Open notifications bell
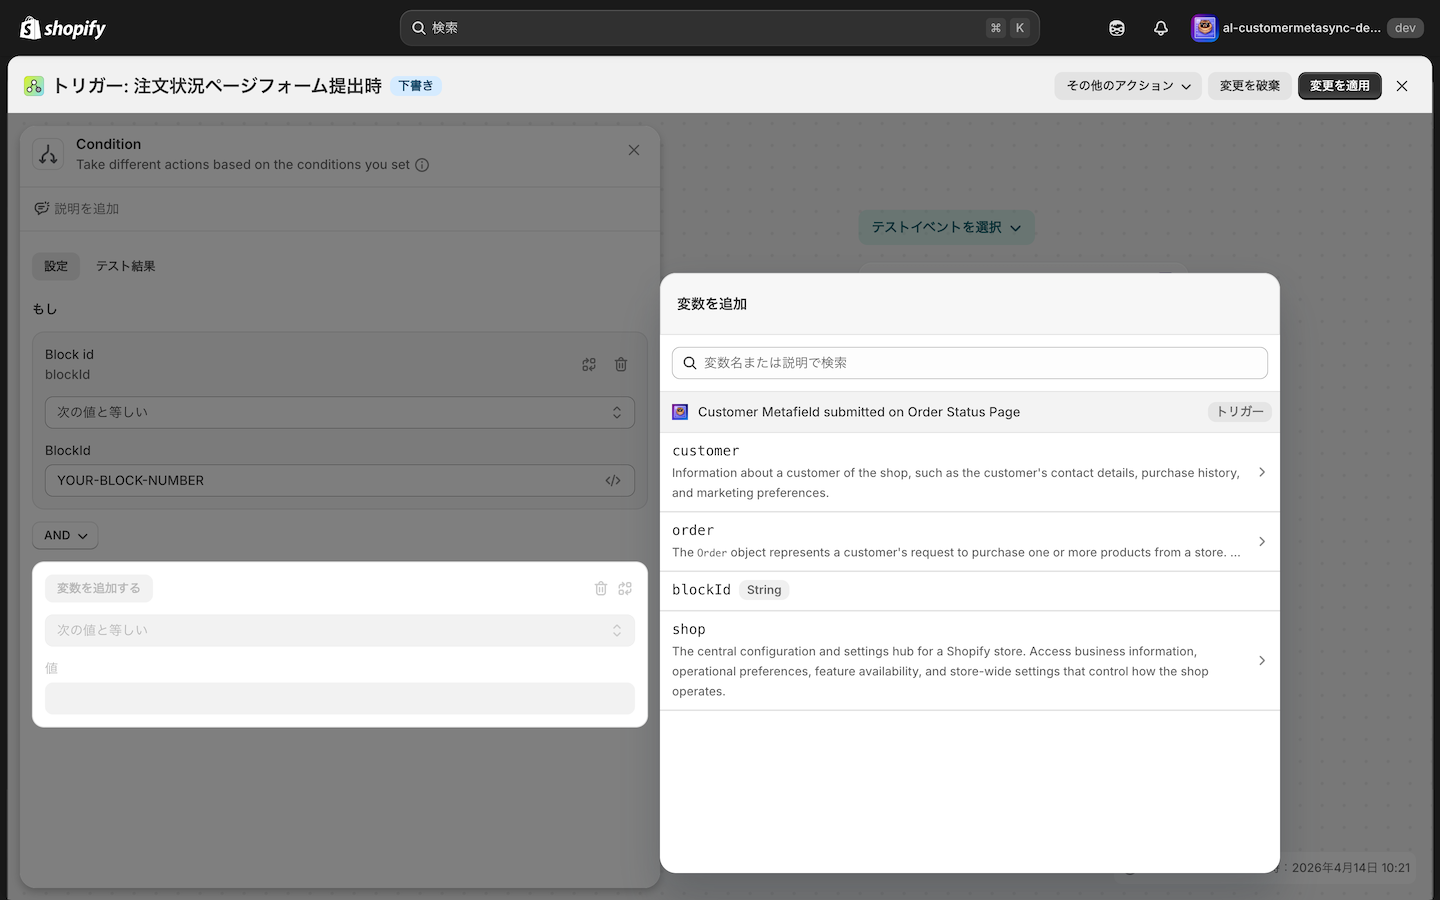The width and height of the screenshot is (1440, 900). pos(1161,28)
